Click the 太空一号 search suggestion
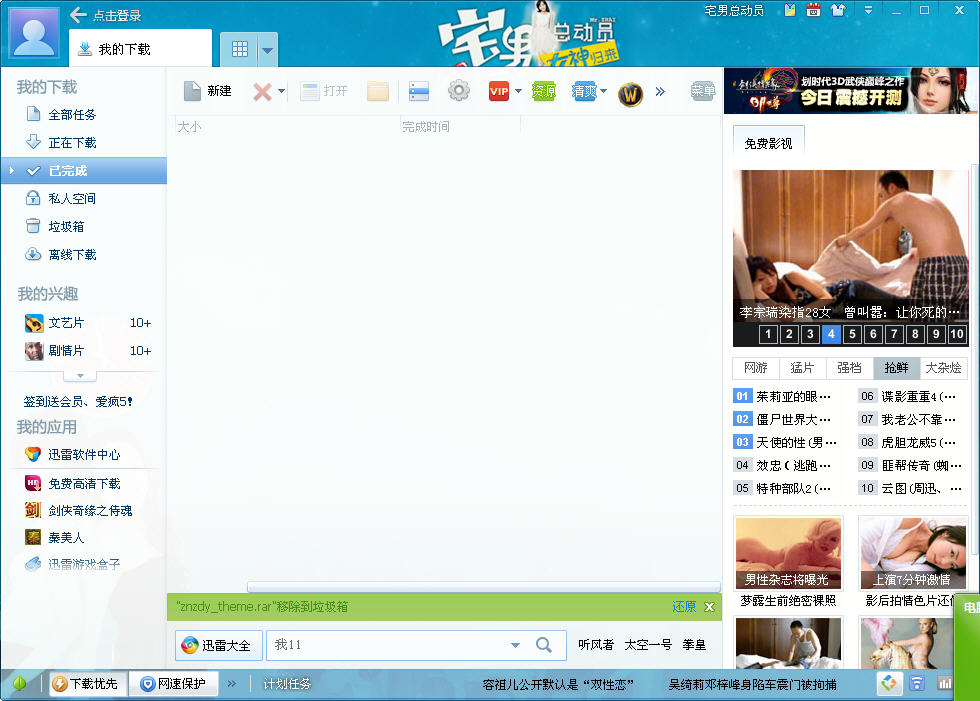 [648, 645]
